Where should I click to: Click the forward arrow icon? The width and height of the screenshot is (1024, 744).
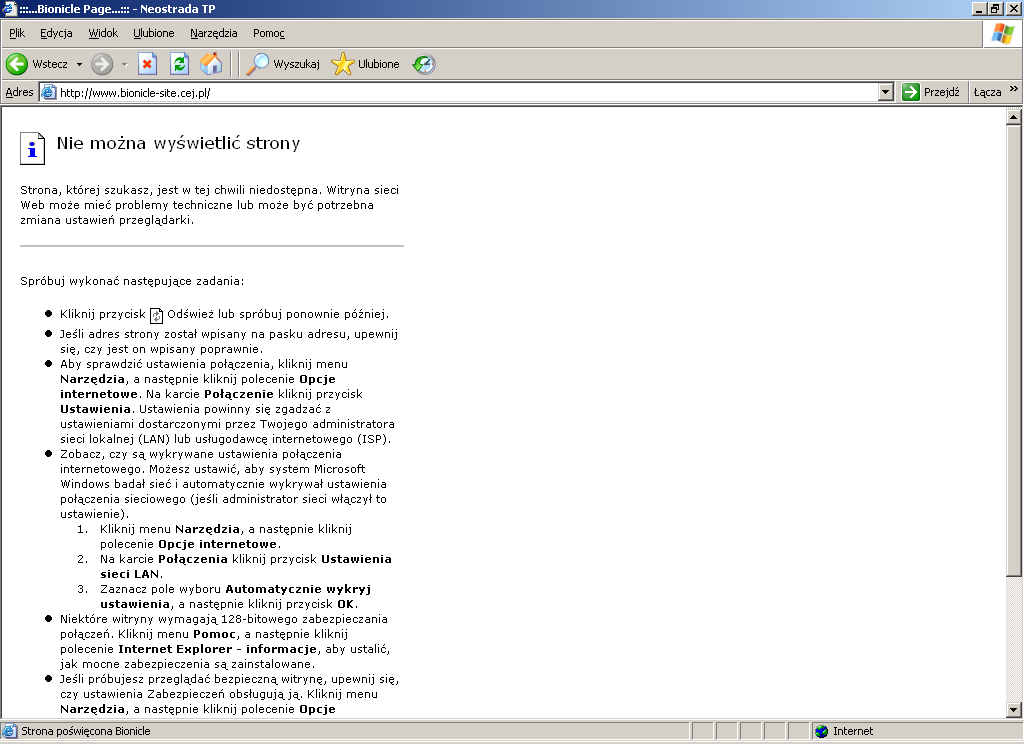click(x=101, y=64)
